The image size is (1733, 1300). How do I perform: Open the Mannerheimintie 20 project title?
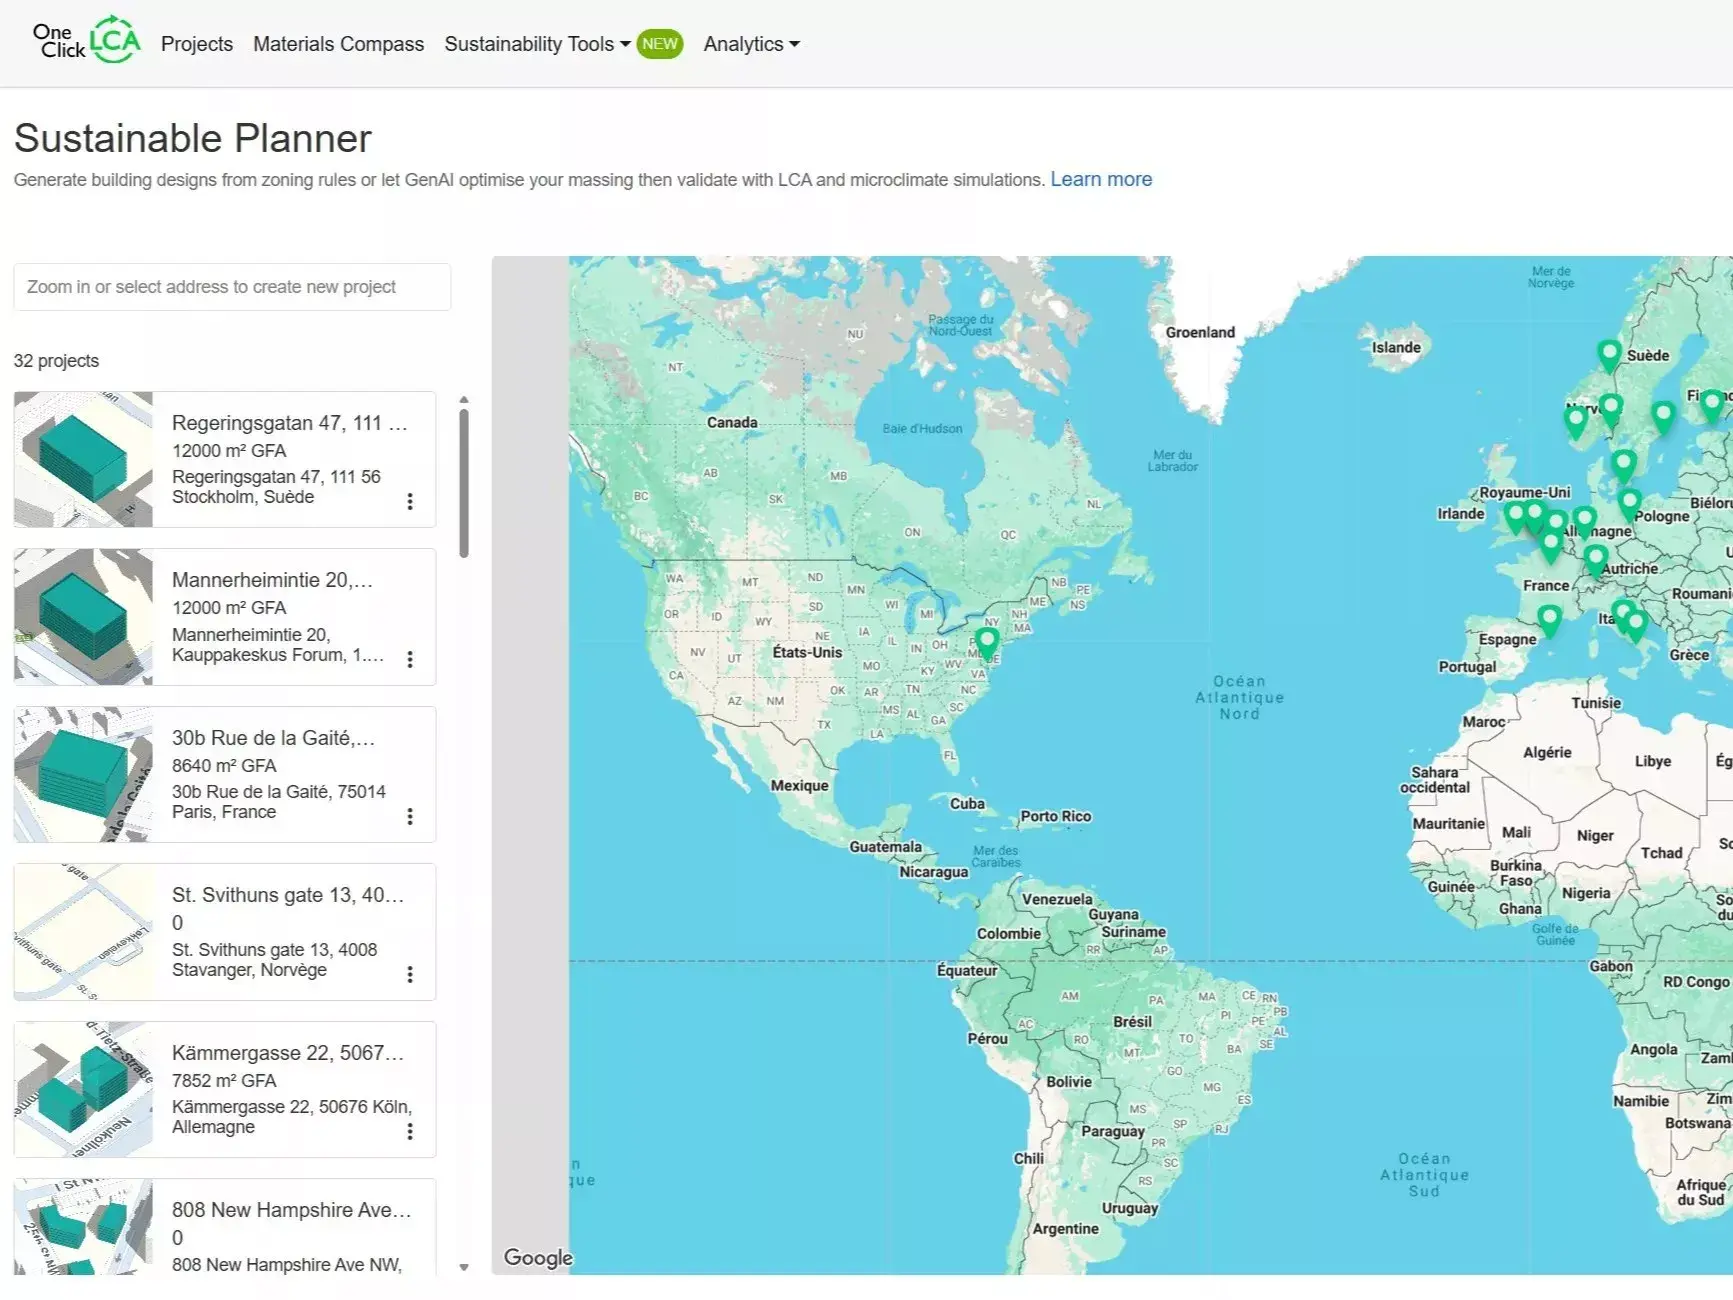272,580
